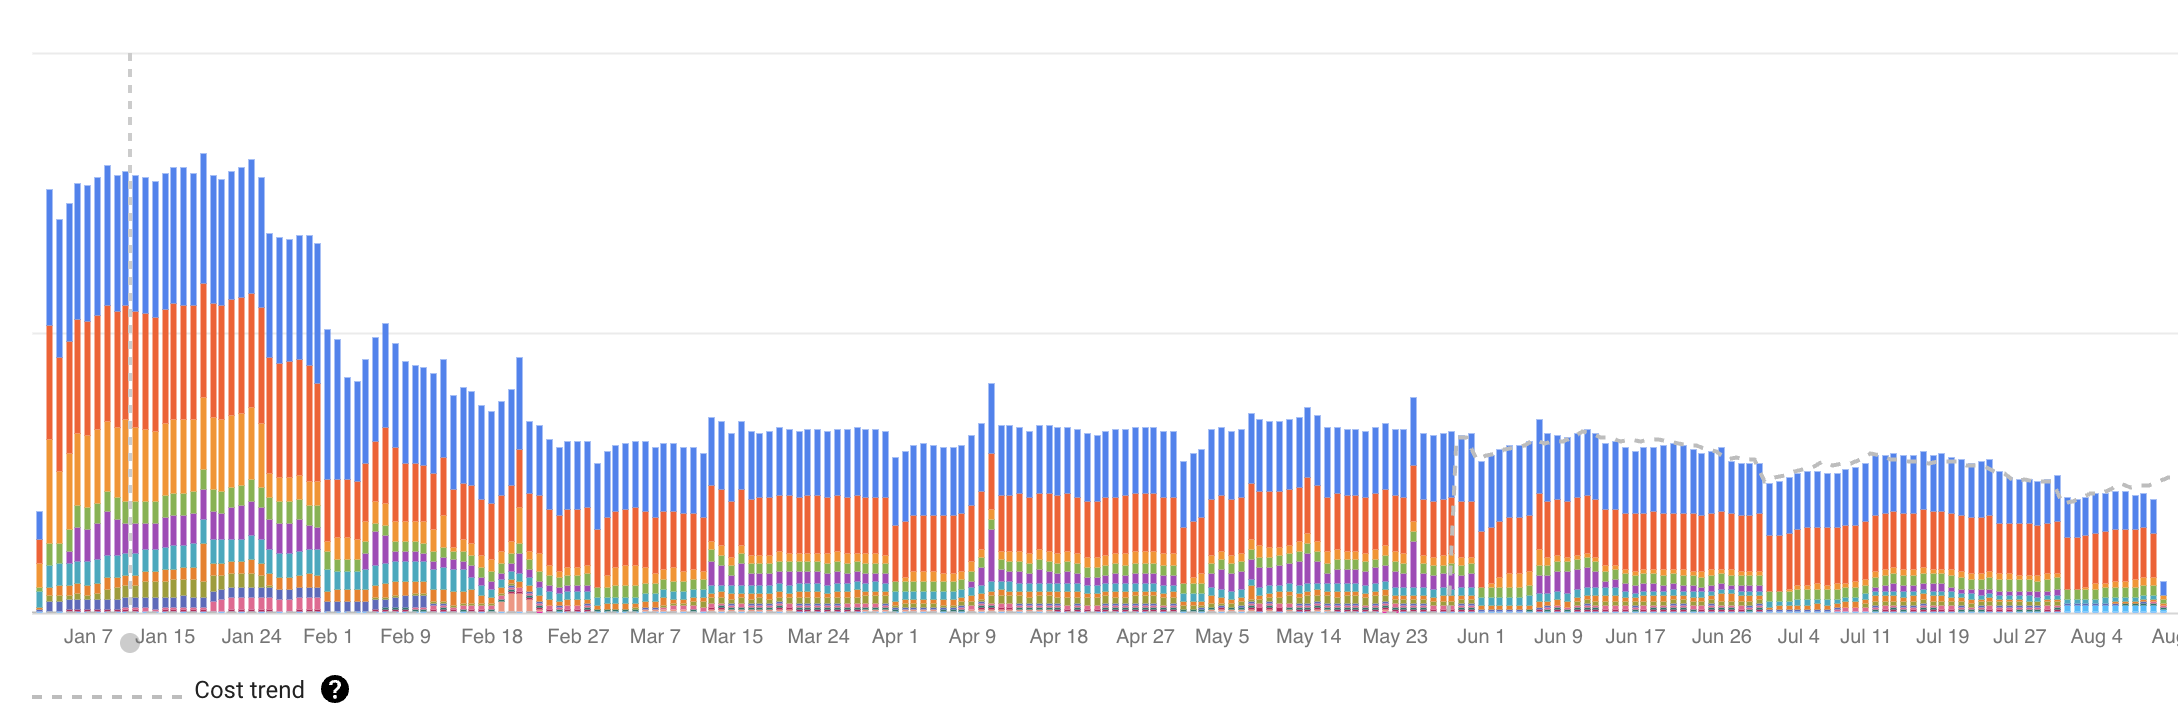The width and height of the screenshot is (2178, 714).
Task: Select the Apr 27 date label
Action: [x=1145, y=636]
